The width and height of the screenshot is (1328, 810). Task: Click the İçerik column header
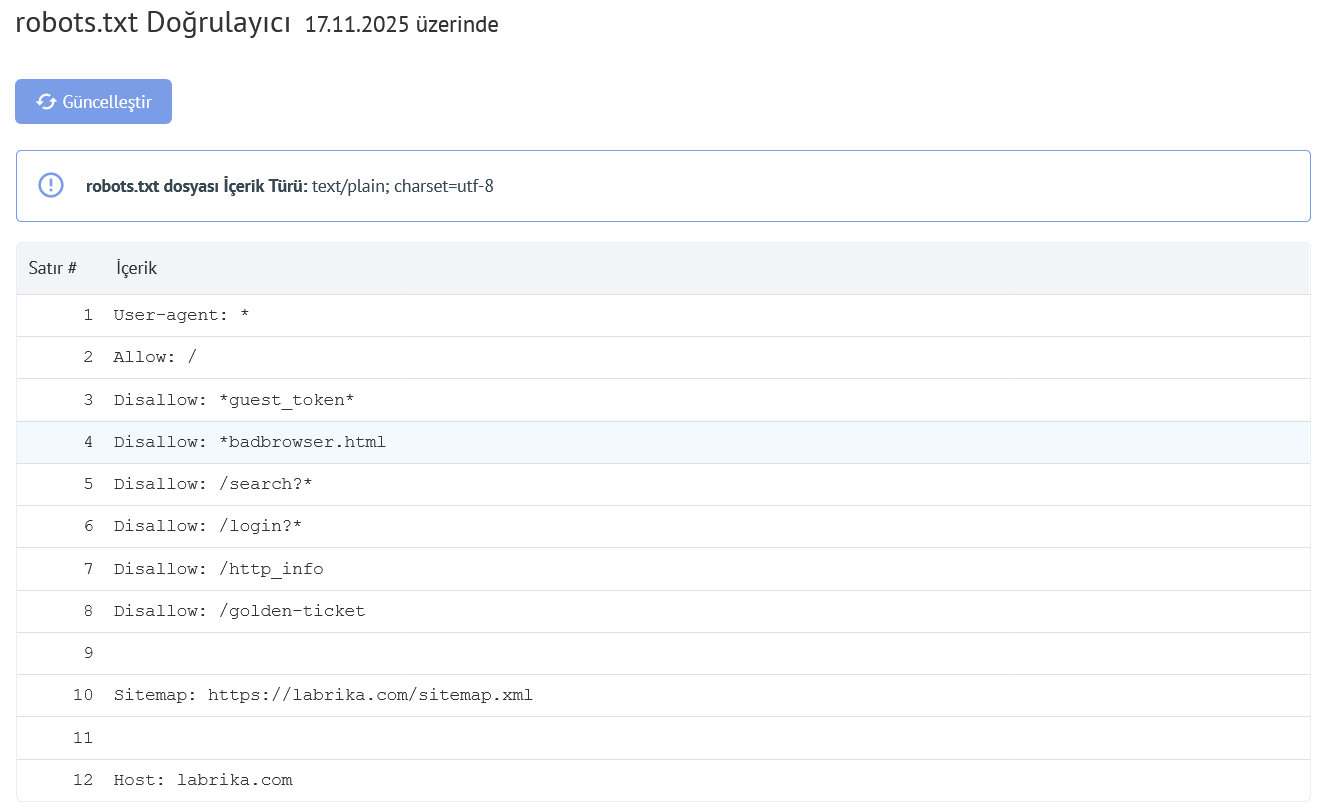[136, 268]
